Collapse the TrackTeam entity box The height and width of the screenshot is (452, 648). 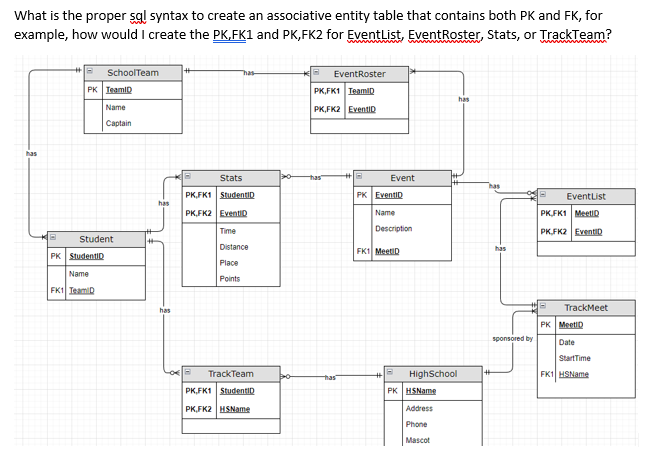click(188, 372)
